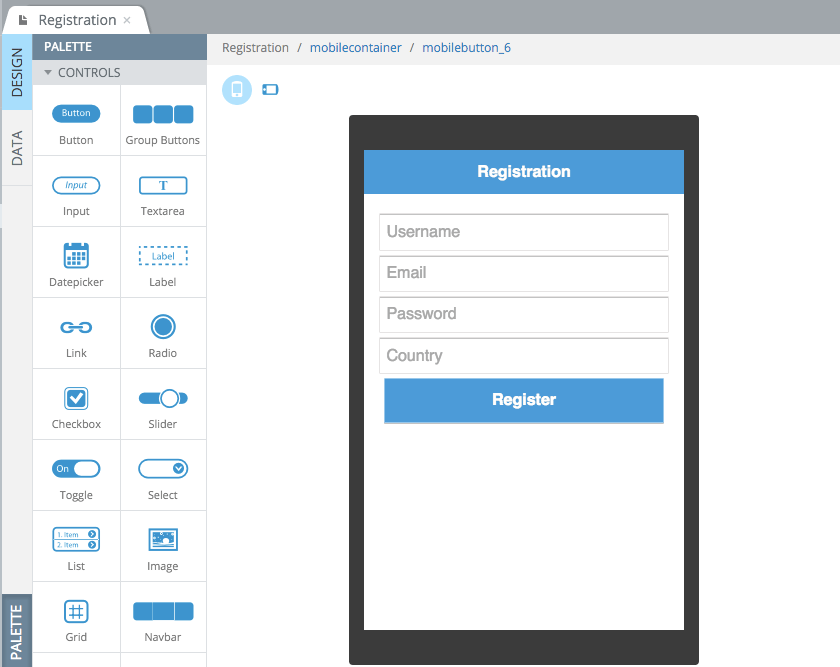Click the Register button on canvas
This screenshot has width=840, height=667.
tap(523, 401)
